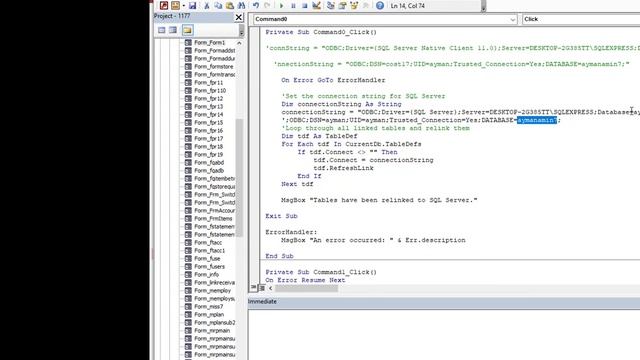Select Form_mplan tree item
This screenshot has width=640, height=360.
[209, 315]
